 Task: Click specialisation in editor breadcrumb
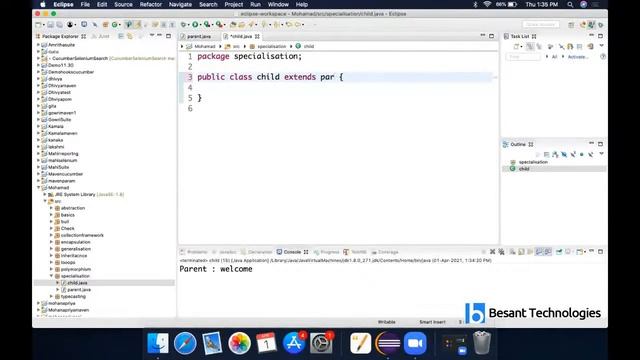[271, 47]
